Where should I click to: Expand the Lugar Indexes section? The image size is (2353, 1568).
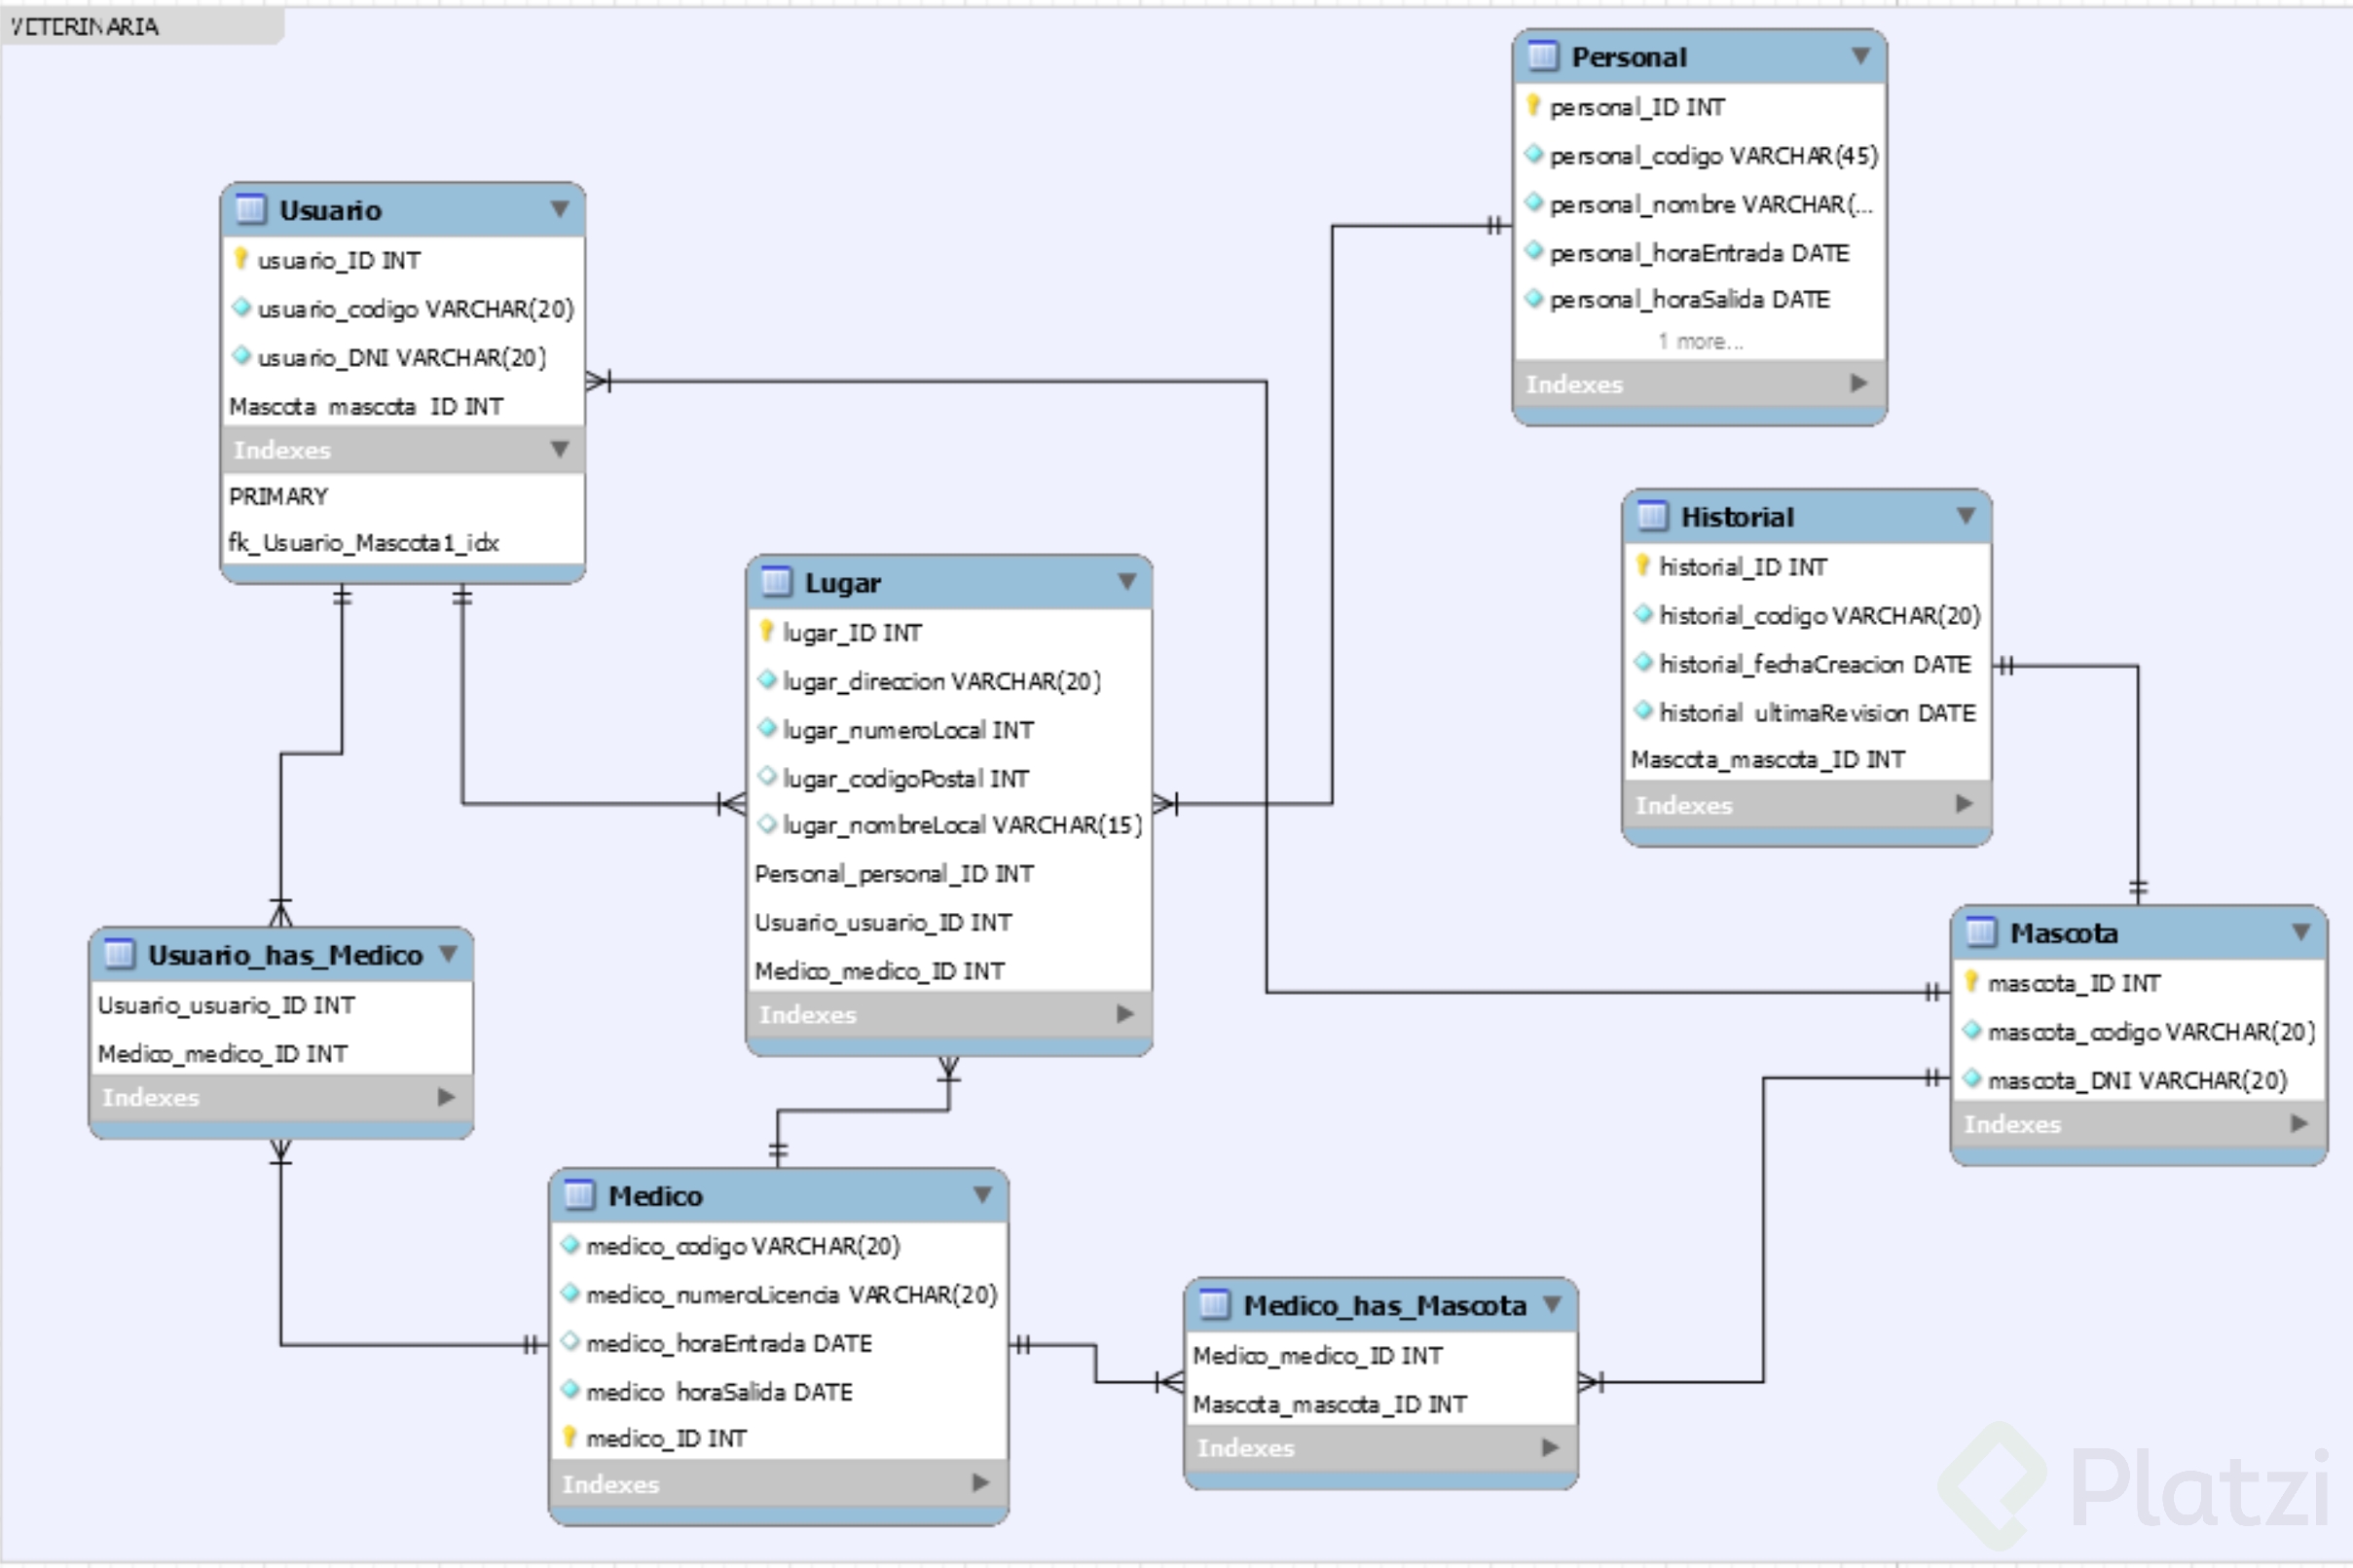click(1125, 1014)
